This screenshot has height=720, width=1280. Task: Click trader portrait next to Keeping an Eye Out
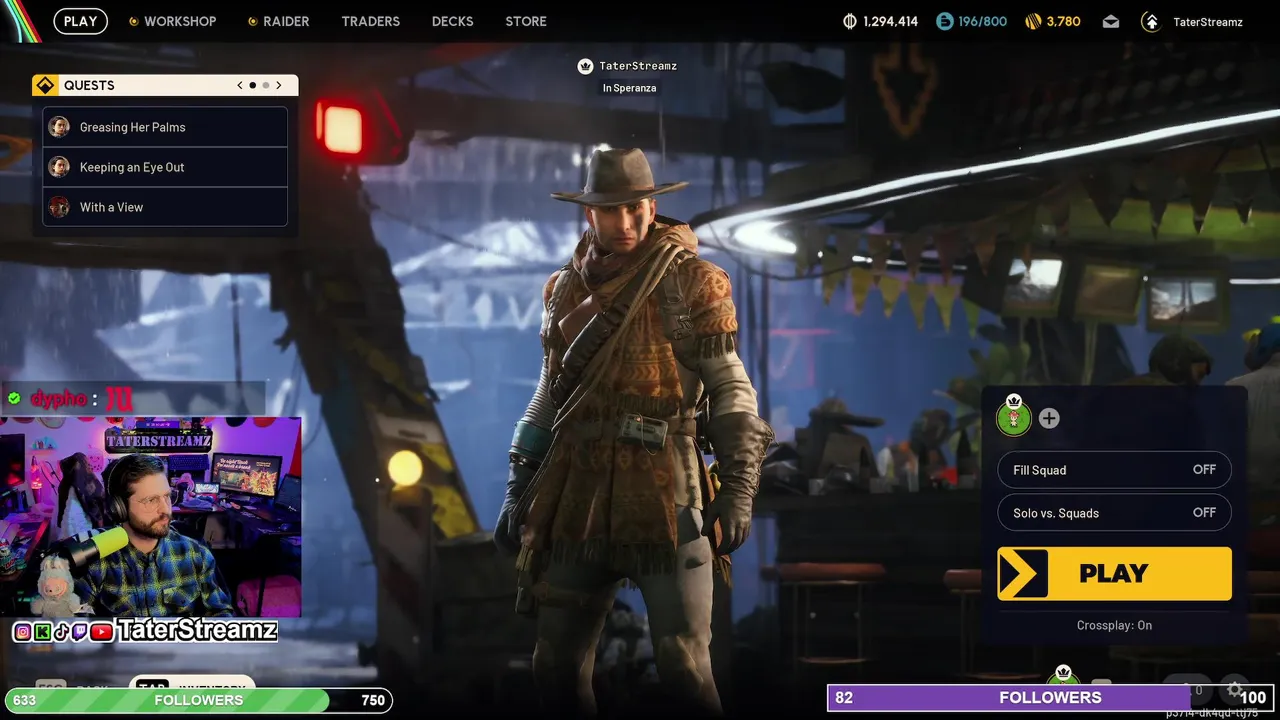[59, 167]
